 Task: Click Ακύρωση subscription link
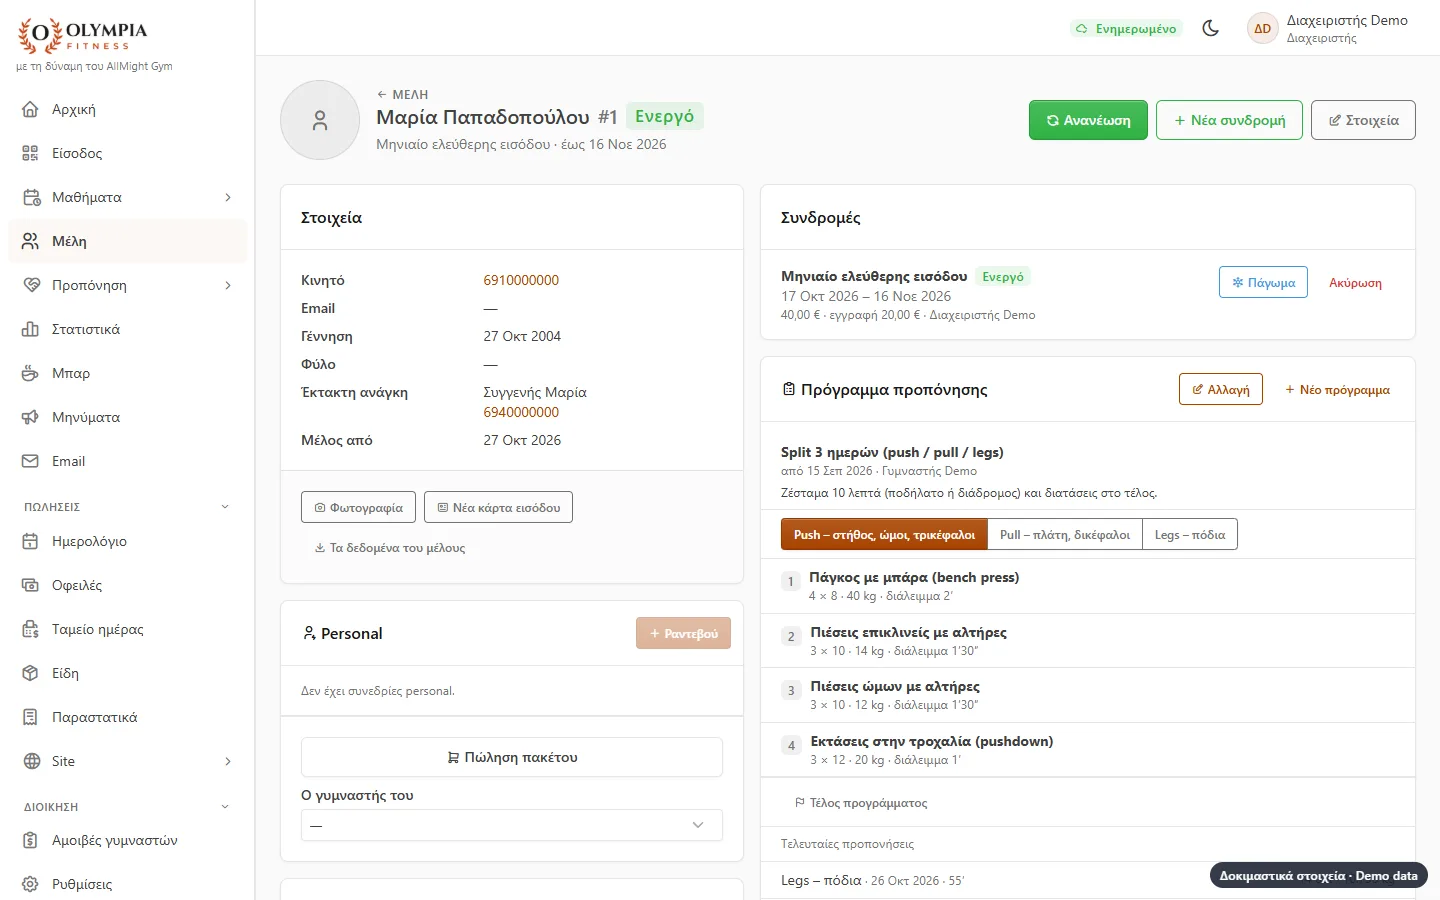1355,283
